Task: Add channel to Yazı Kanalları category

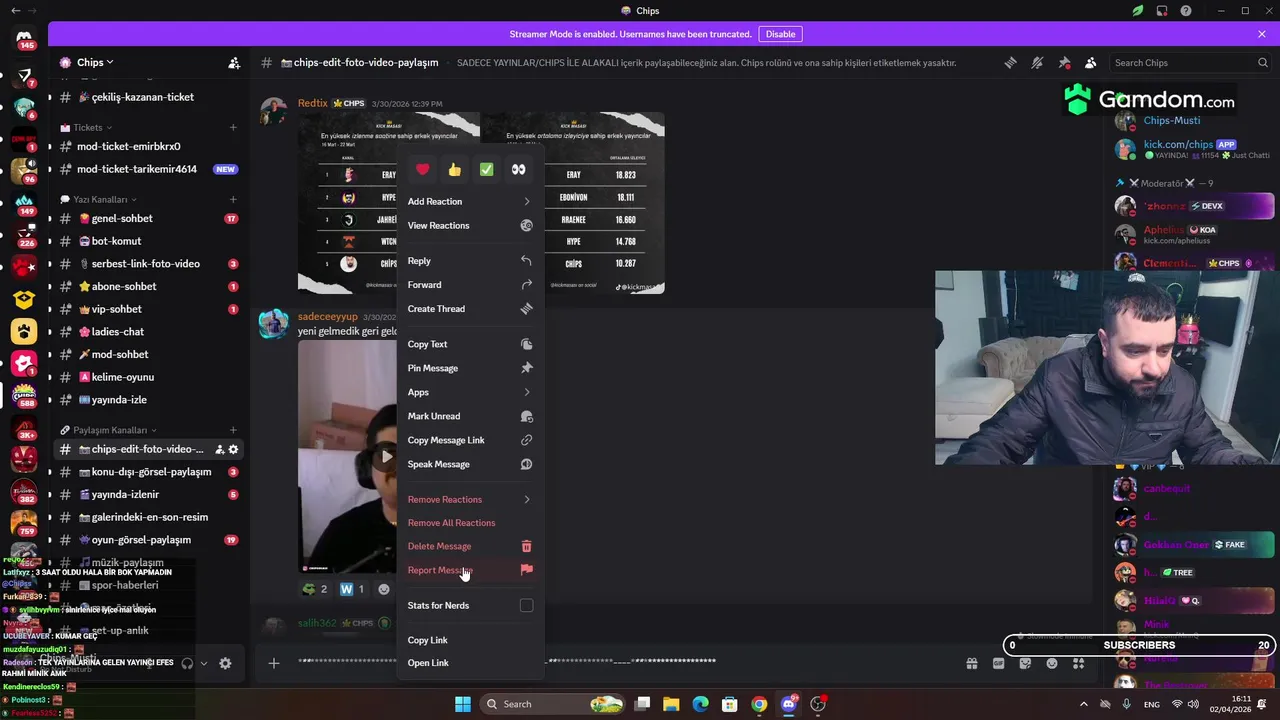Action: point(233,199)
